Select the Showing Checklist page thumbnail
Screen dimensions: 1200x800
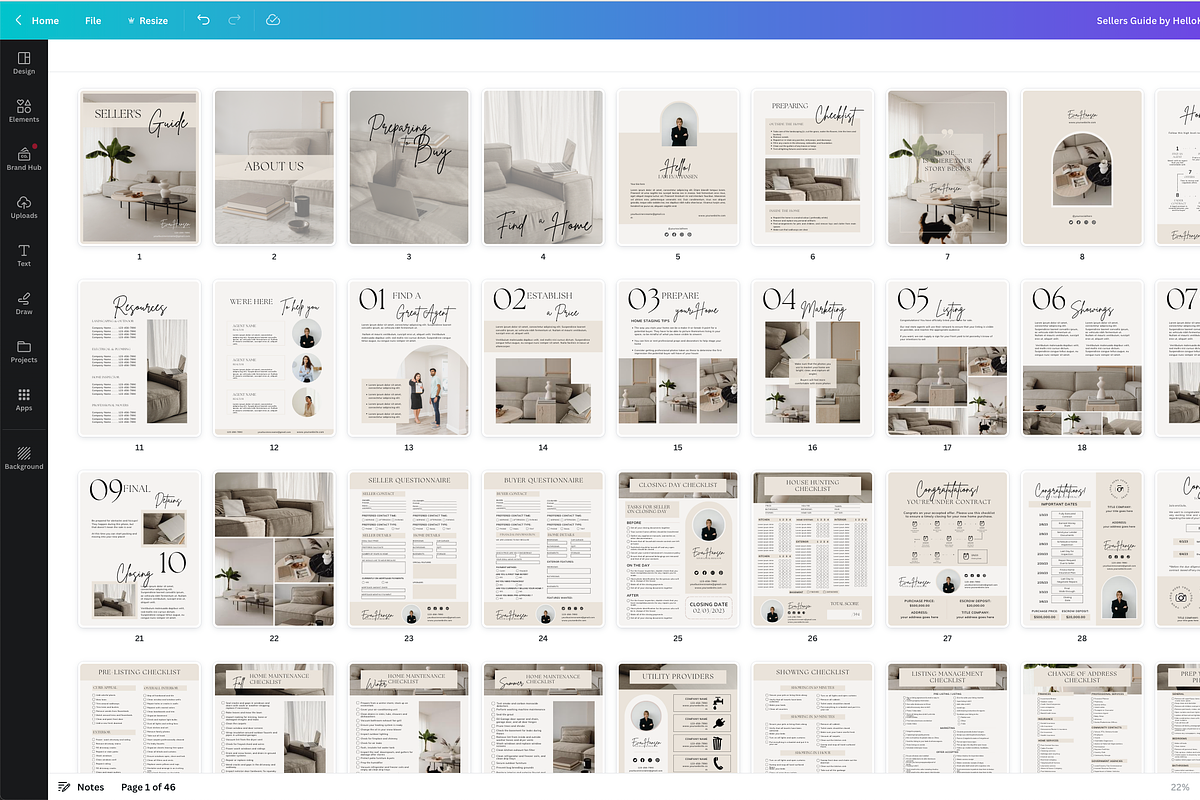[x=812, y=718]
